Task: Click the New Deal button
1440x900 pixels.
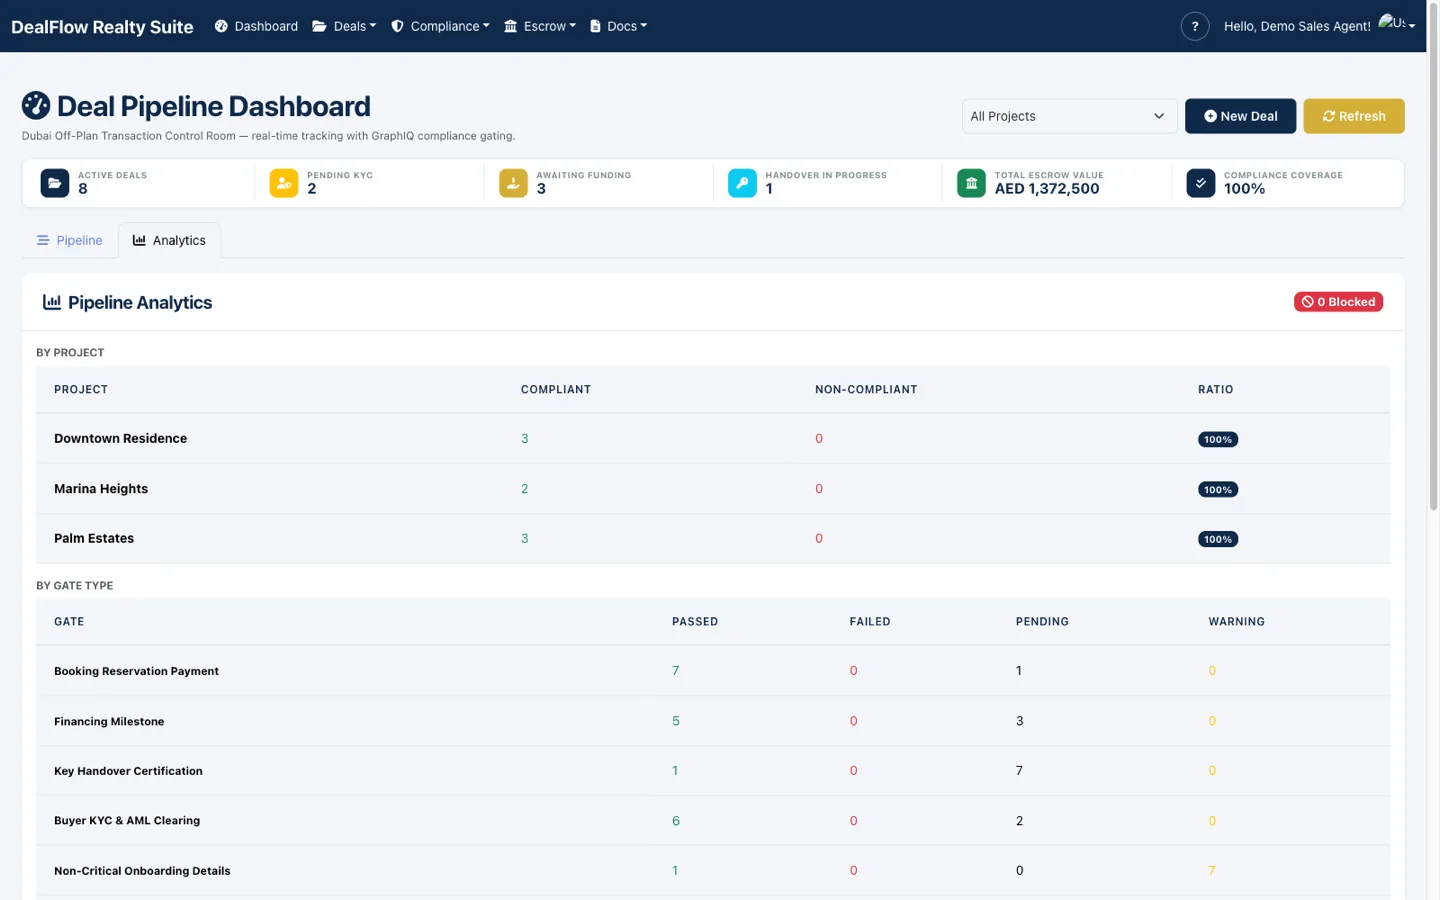Action: tap(1240, 116)
